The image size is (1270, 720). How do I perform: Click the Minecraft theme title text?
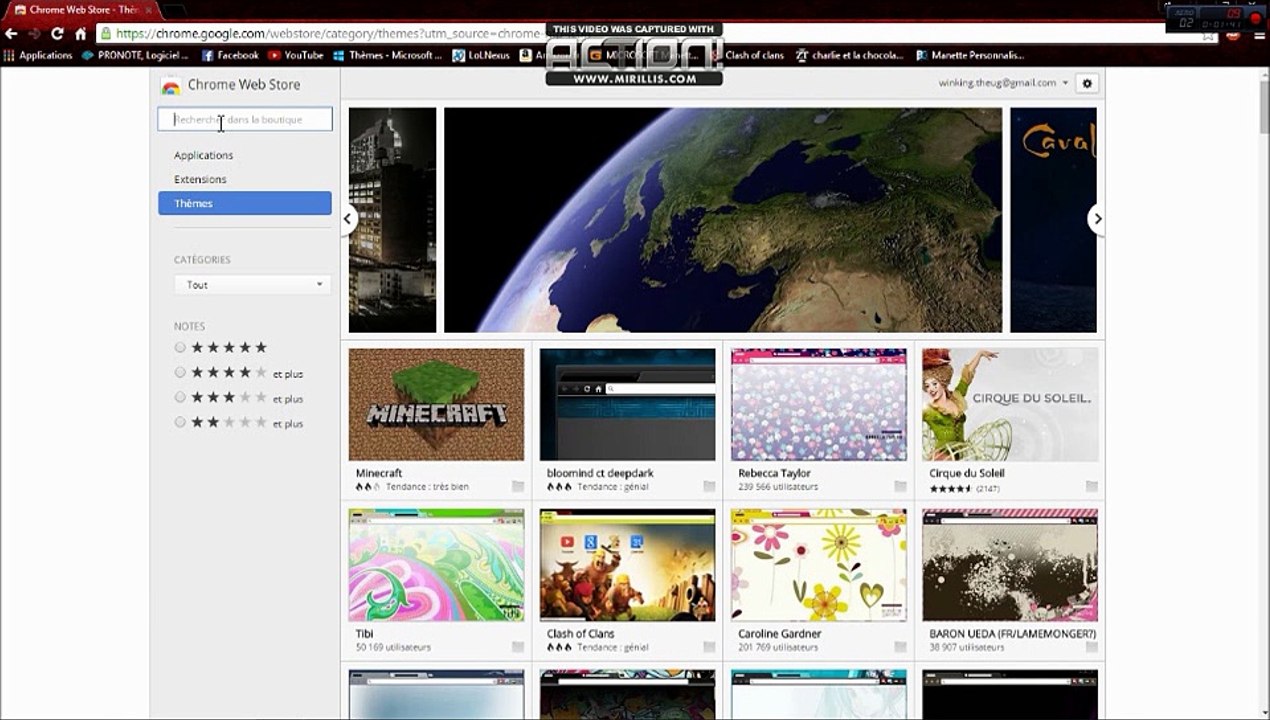tap(379, 473)
